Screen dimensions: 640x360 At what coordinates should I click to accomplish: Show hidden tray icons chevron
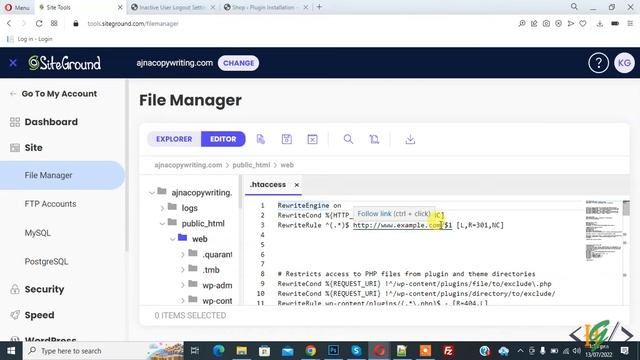point(520,351)
